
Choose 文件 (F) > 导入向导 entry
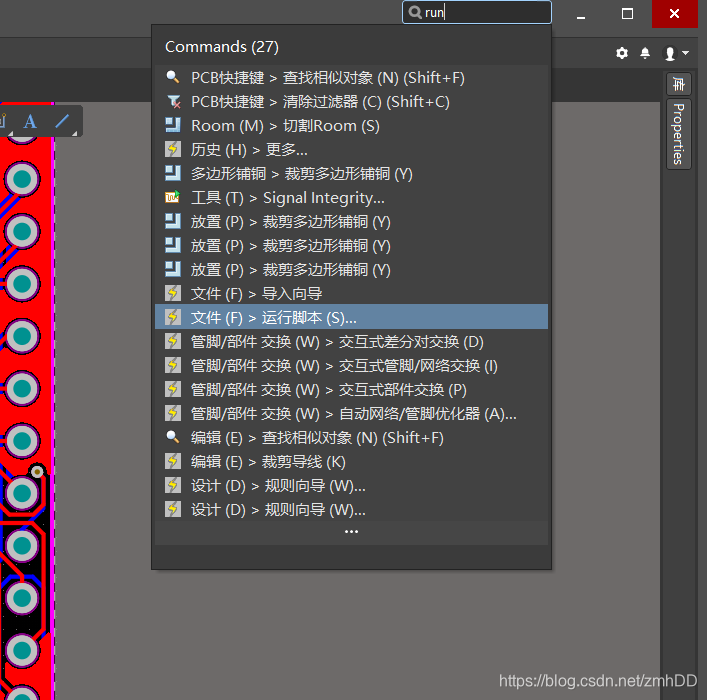(x=351, y=294)
